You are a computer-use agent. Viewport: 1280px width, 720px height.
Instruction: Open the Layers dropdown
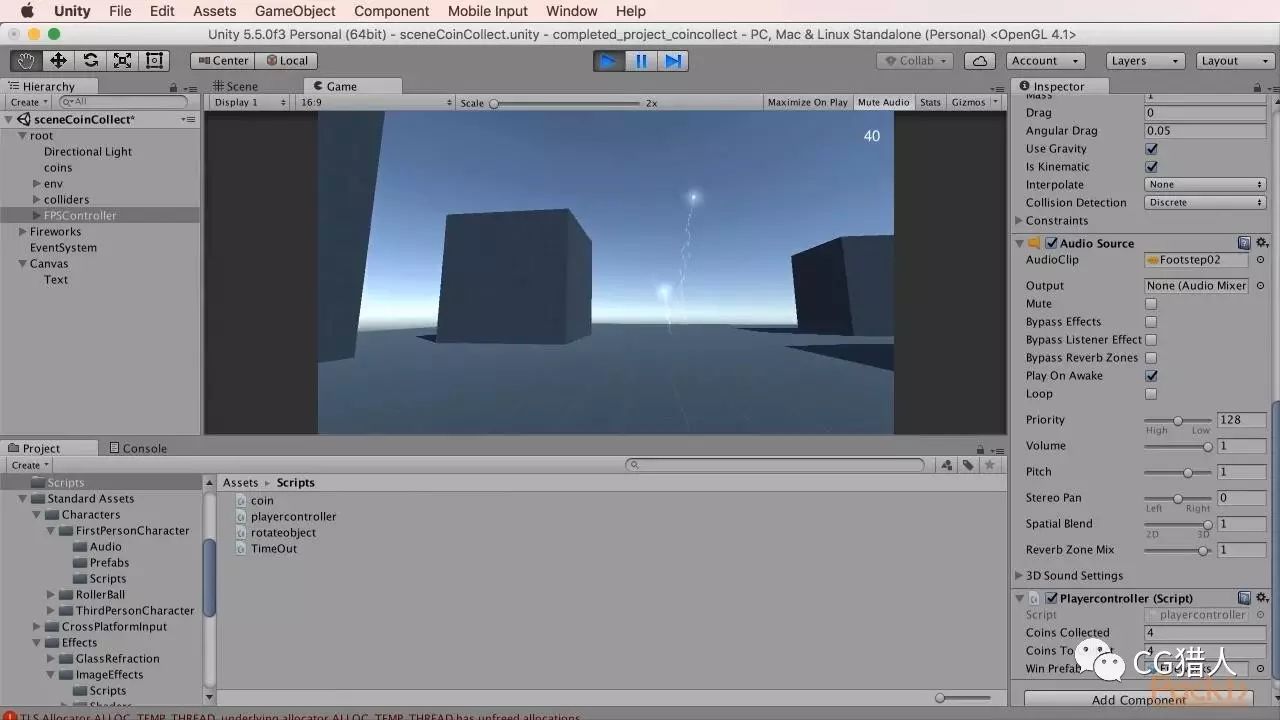coord(1145,61)
